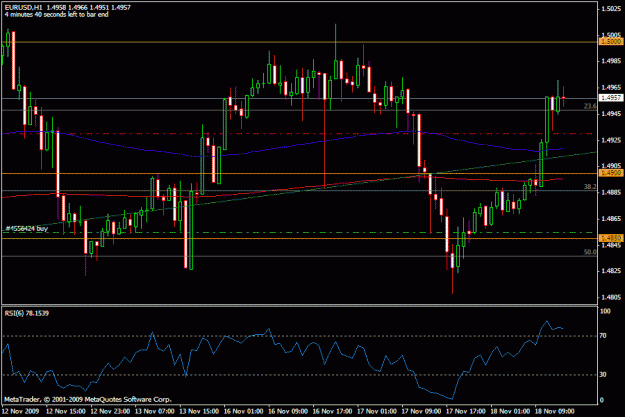Click the RSI 70 level label
This screenshot has height=417, width=625.
(x=603, y=336)
